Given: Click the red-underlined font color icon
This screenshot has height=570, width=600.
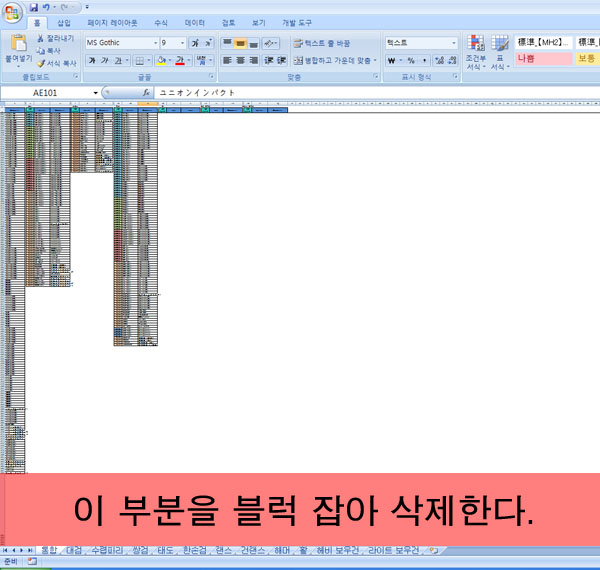Looking at the screenshot, I should (x=180, y=60).
